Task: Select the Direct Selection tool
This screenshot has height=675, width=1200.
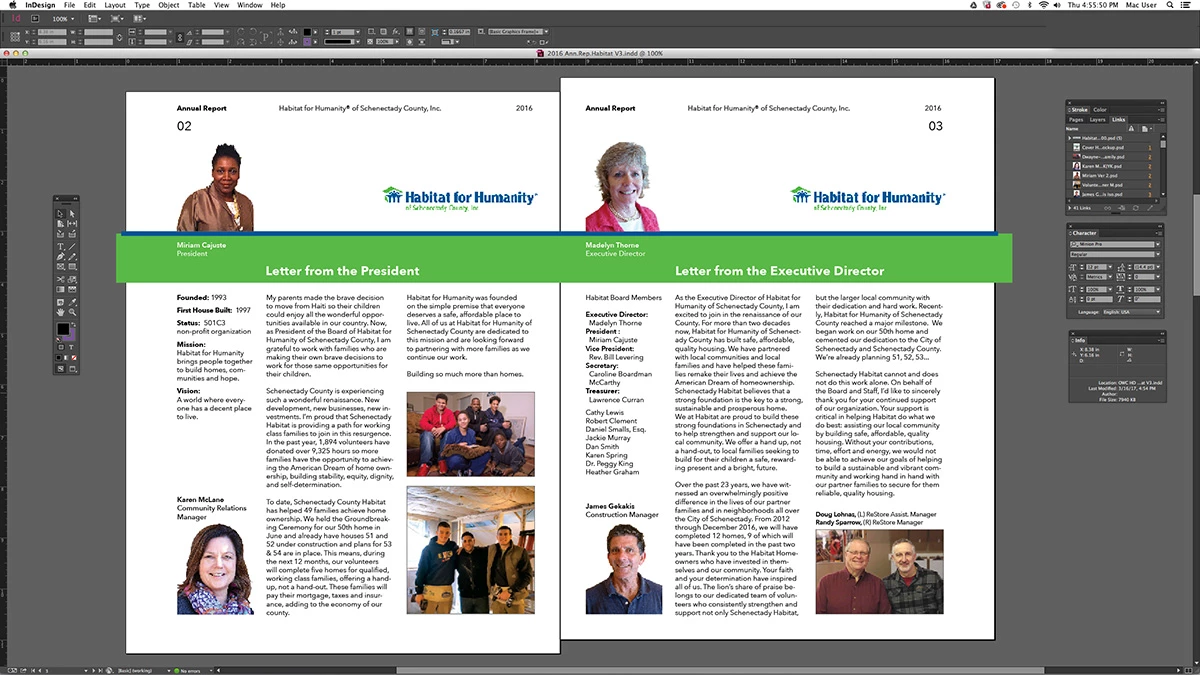Action: coord(72,214)
